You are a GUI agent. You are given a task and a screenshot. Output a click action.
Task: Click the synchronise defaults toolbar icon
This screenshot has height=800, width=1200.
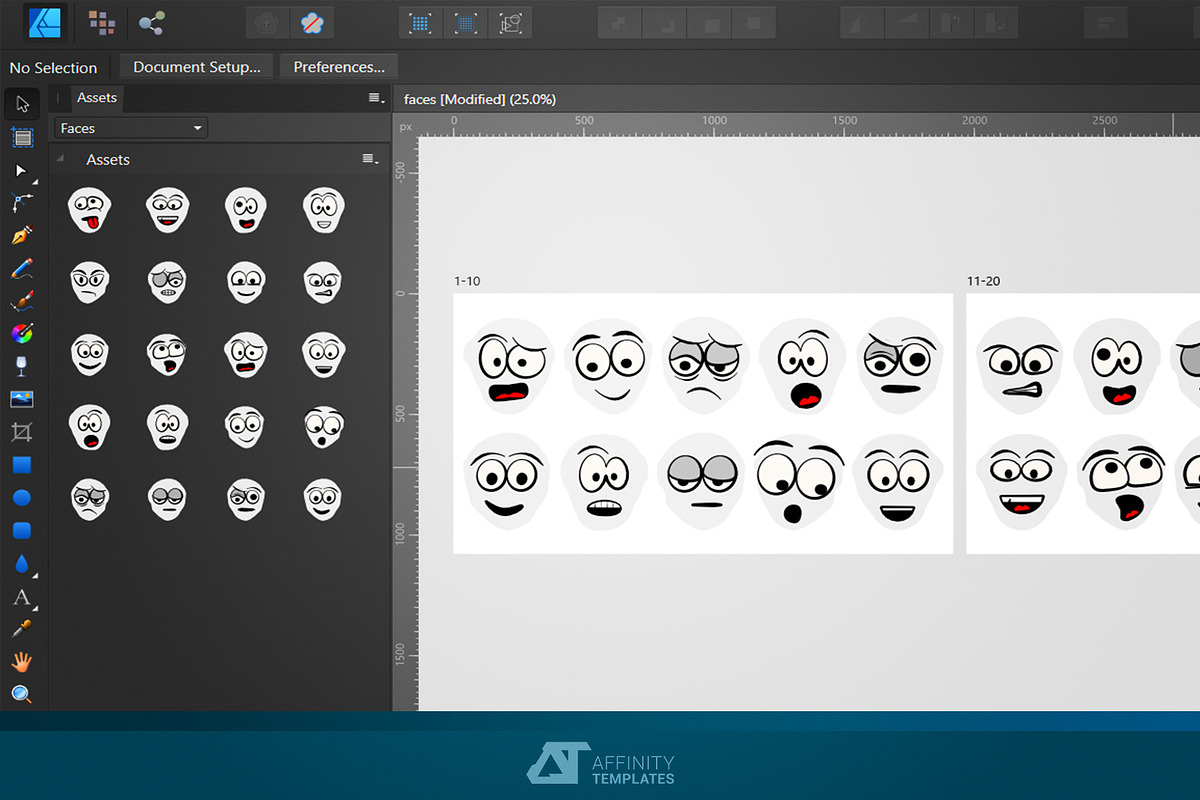click(266, 22)
